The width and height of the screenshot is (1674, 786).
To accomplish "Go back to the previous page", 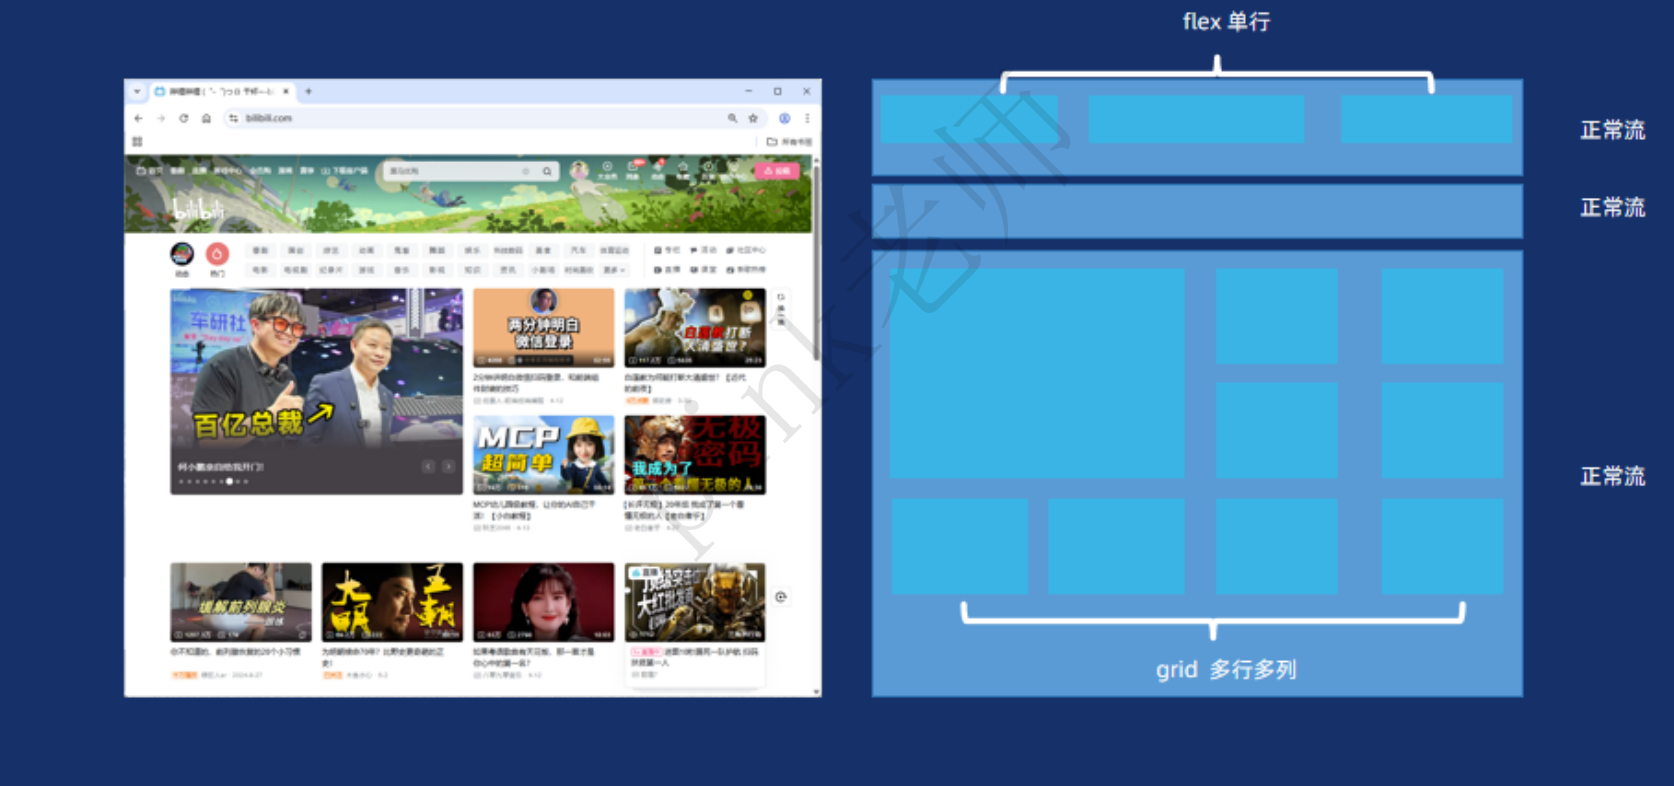I will pyautogui.click(x=139, y=118).
